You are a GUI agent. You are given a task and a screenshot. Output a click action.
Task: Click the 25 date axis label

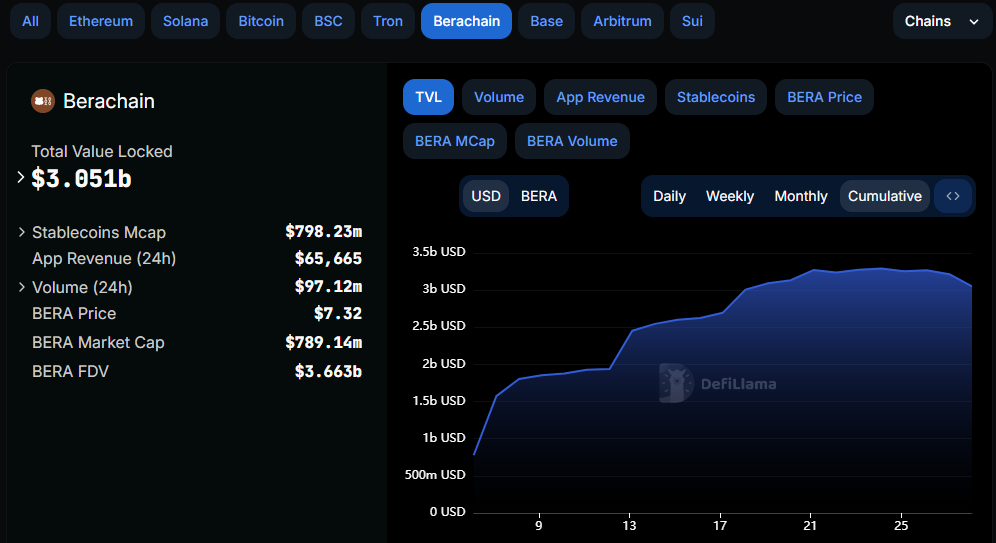click(x=901, y=525)
